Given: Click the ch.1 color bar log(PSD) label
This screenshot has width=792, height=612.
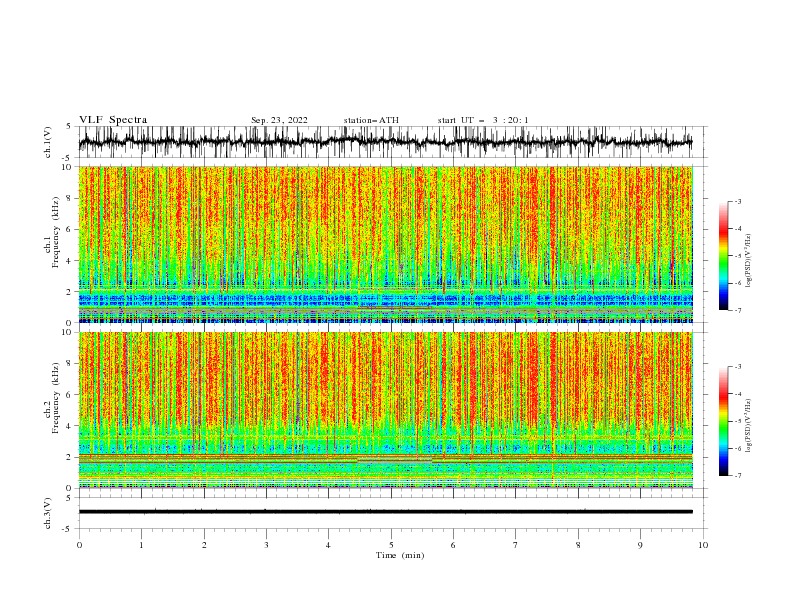Looking at the screenshot, I should (748, 261).
